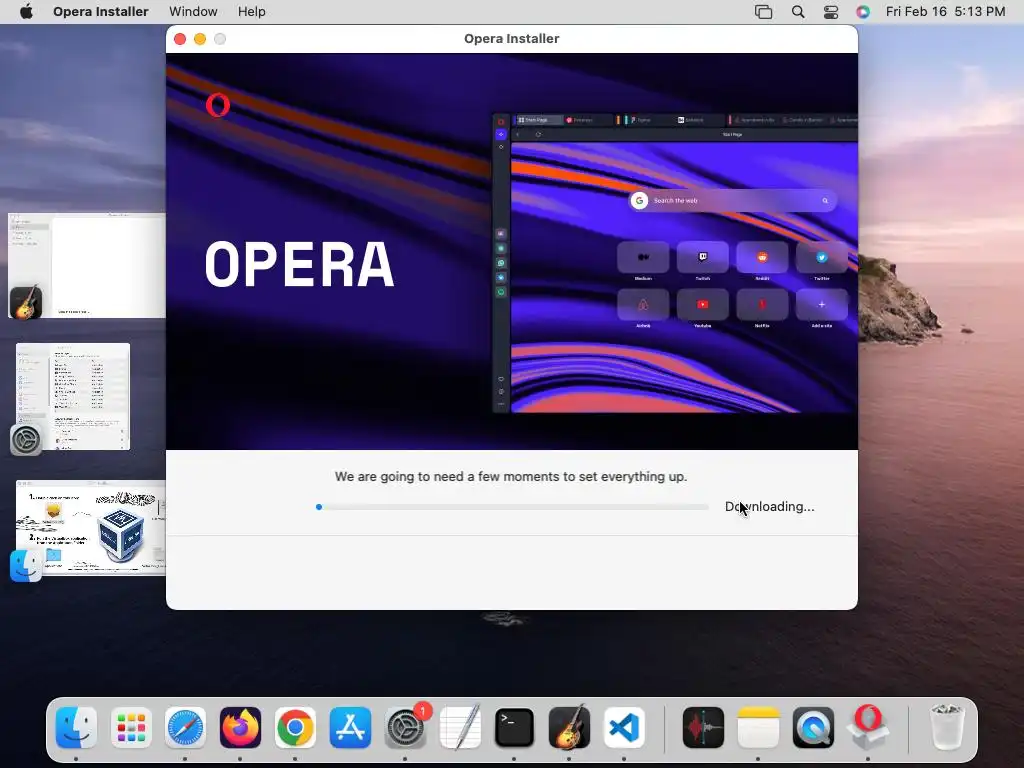This screenshot has height=768, width=1024.
Task: Open the Trash from the Dock
Action: click(946, 728)
